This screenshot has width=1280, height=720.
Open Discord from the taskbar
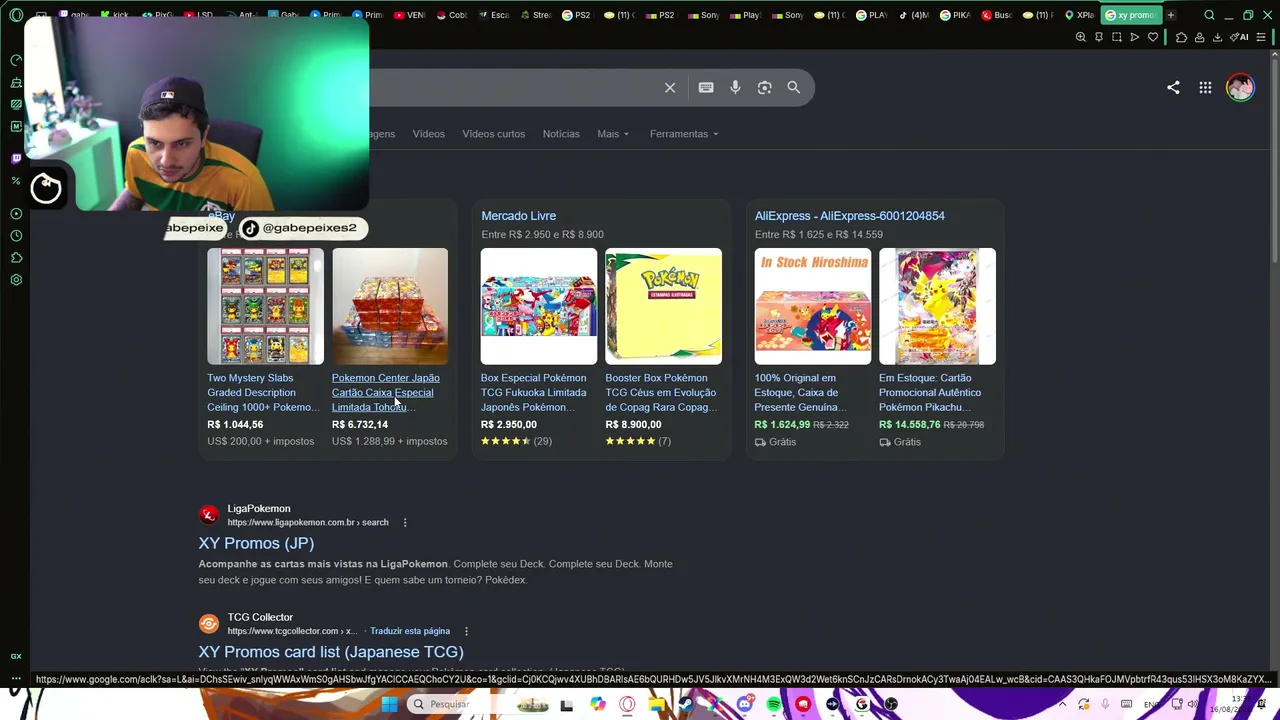pyautogui.click(x=744, y=704)
